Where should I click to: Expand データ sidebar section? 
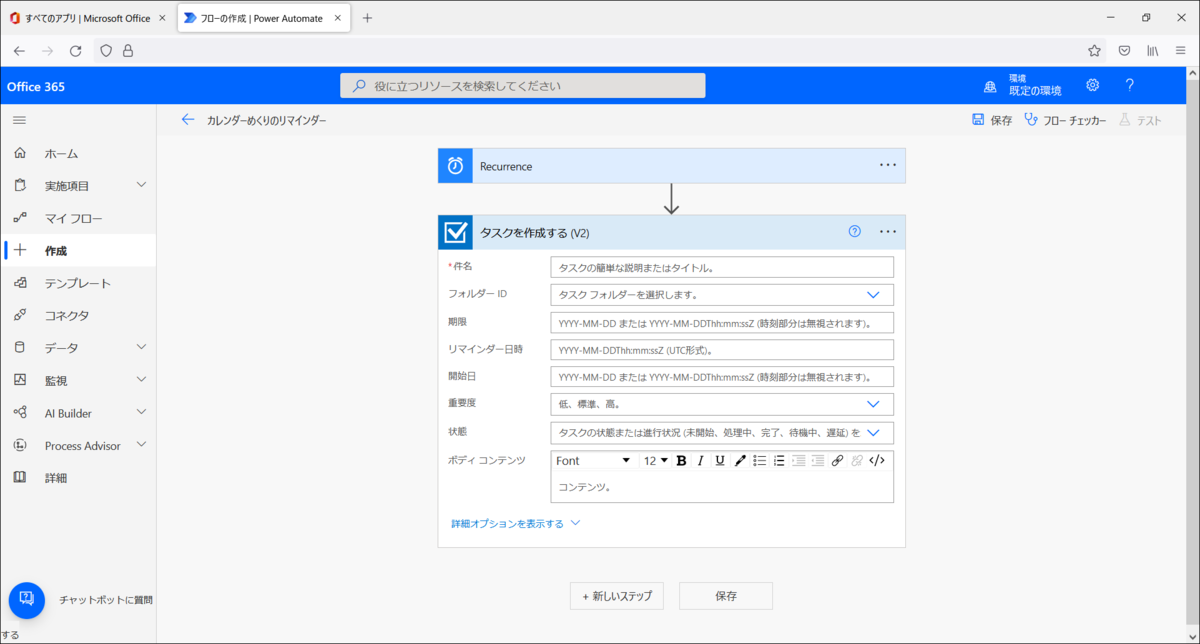pyautogui.click(x=141, y=347)
